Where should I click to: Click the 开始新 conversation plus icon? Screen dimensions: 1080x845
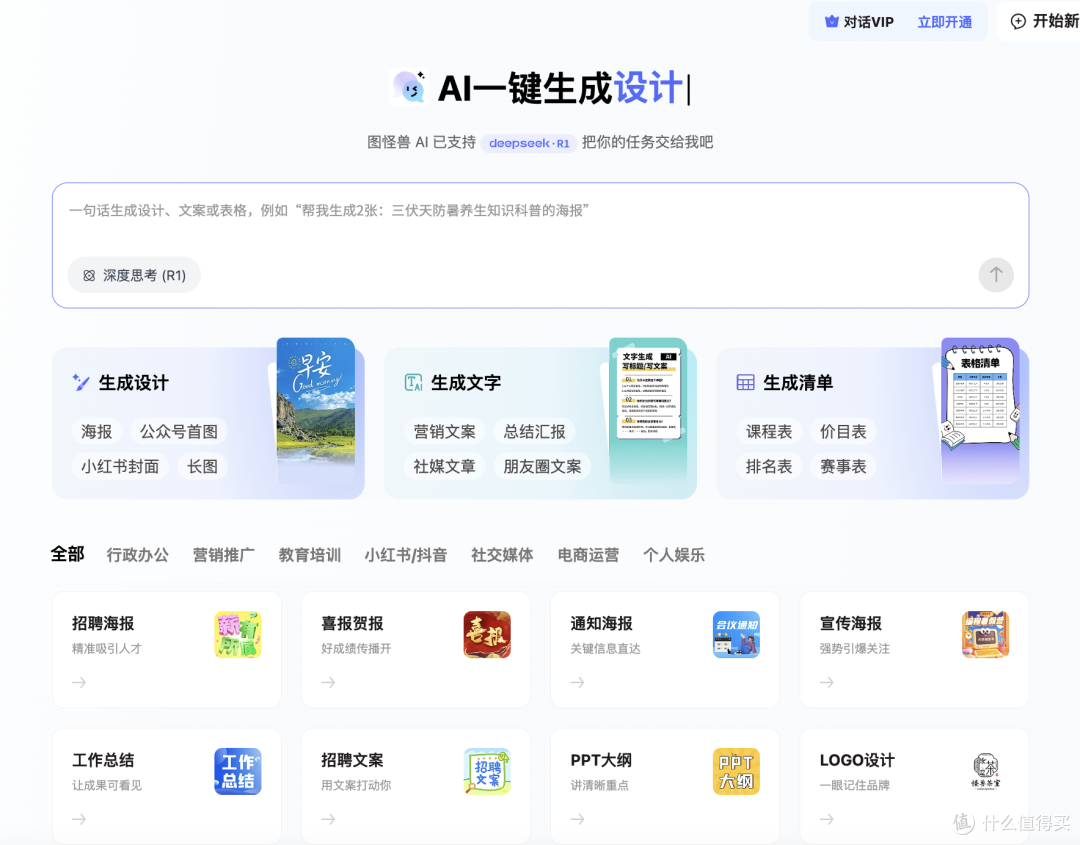1017,21
